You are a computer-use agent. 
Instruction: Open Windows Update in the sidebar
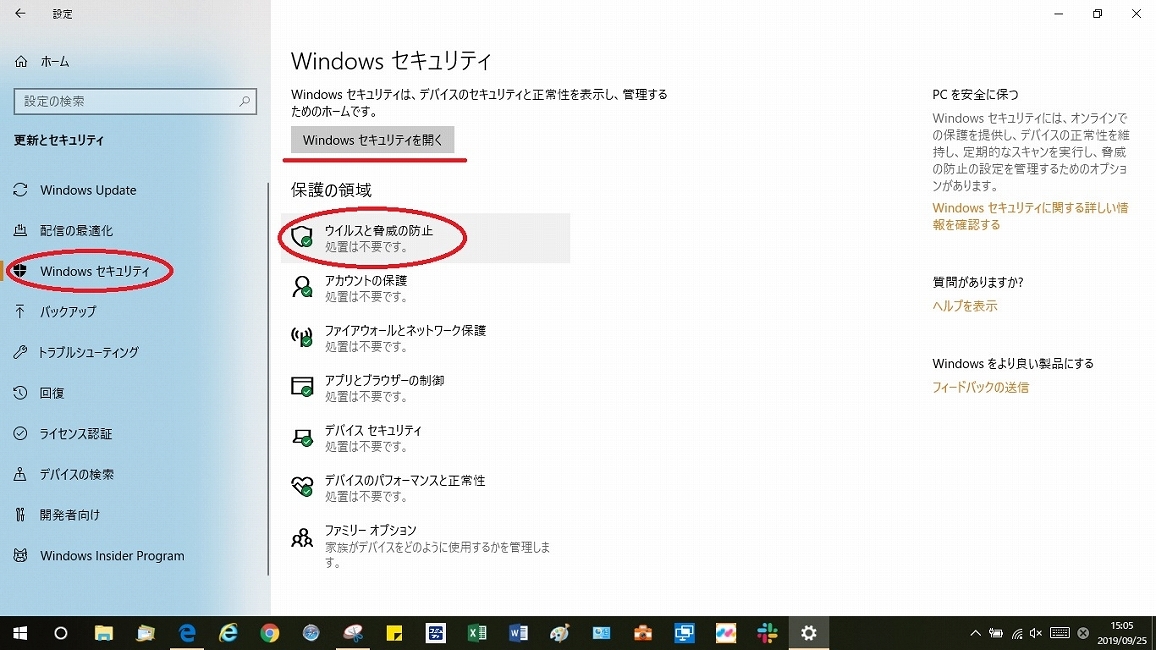click(88, 190)
